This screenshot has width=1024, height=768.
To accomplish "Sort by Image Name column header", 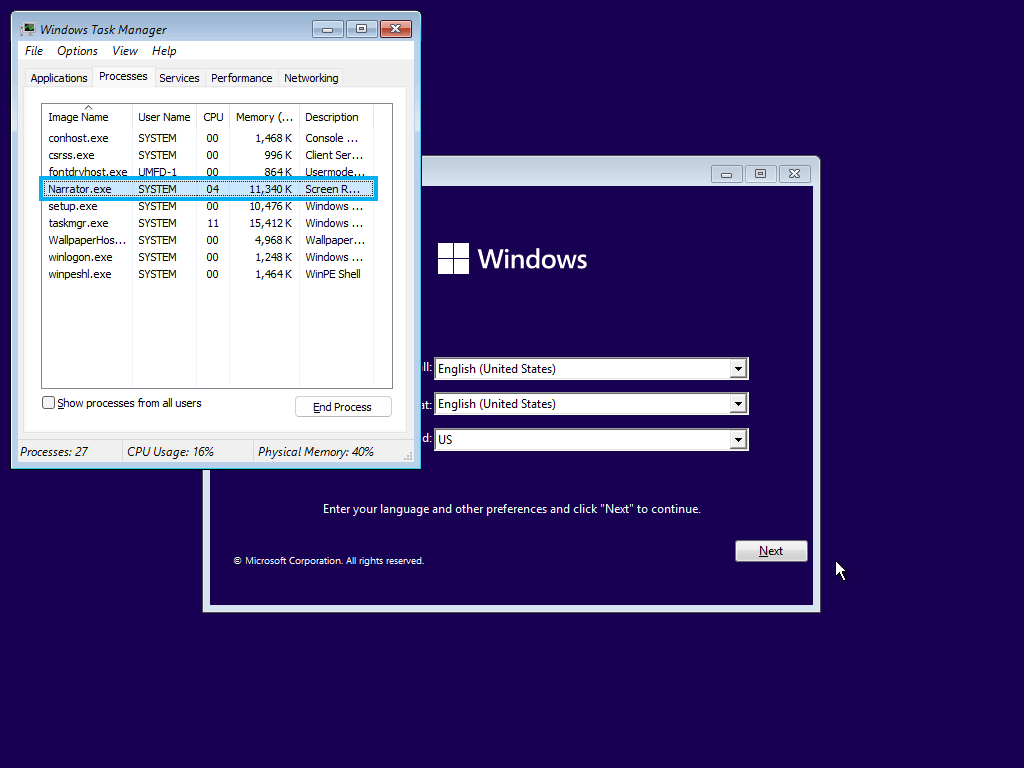I will pyautogui.click(x=87, y=117).
